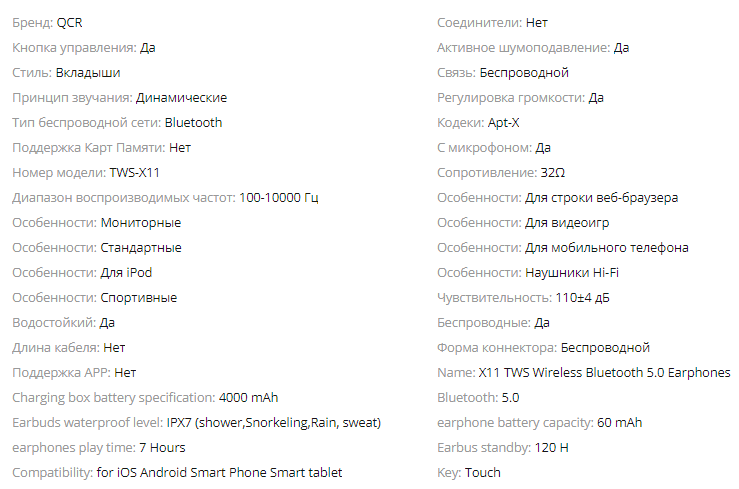This screenshot has height=489, width=739.
Task: Click the Bluetooth wireless type value
Action: point(193,122)
